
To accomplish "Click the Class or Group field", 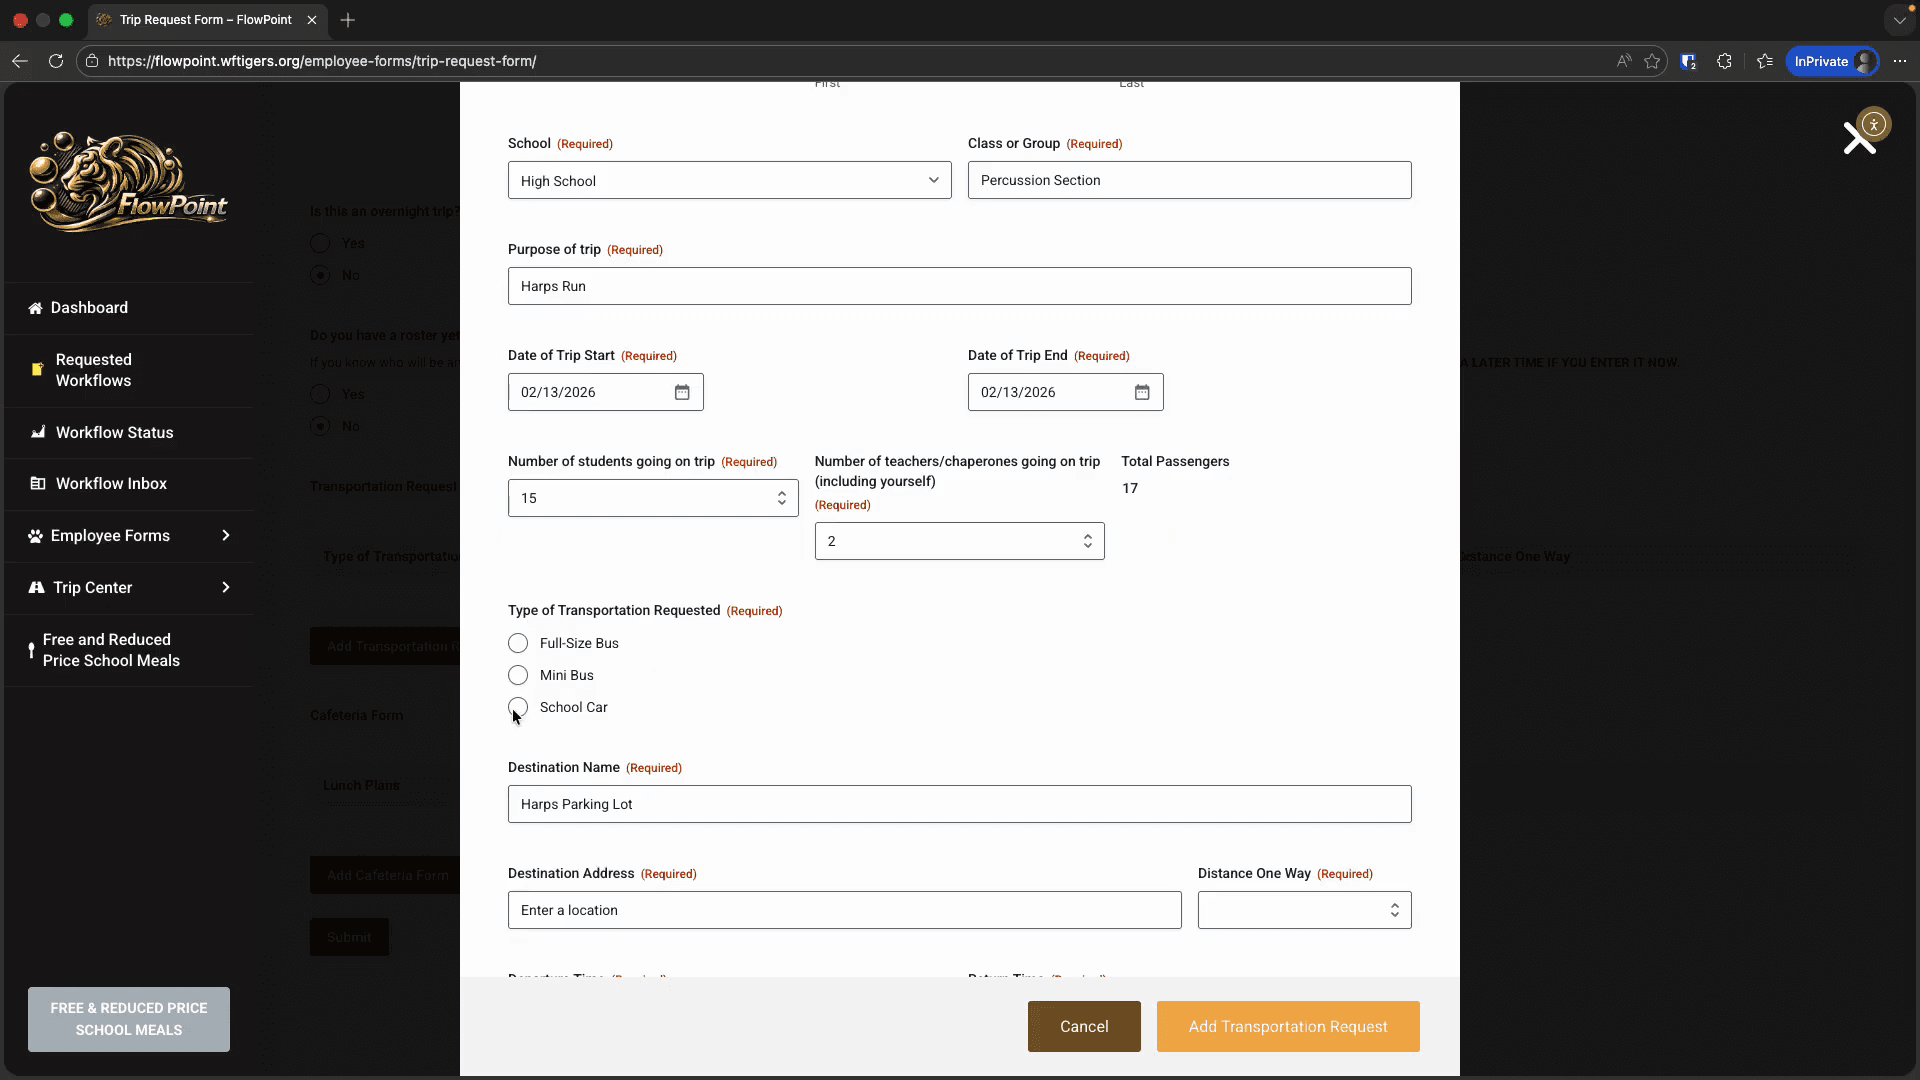I will (1190, 180).
